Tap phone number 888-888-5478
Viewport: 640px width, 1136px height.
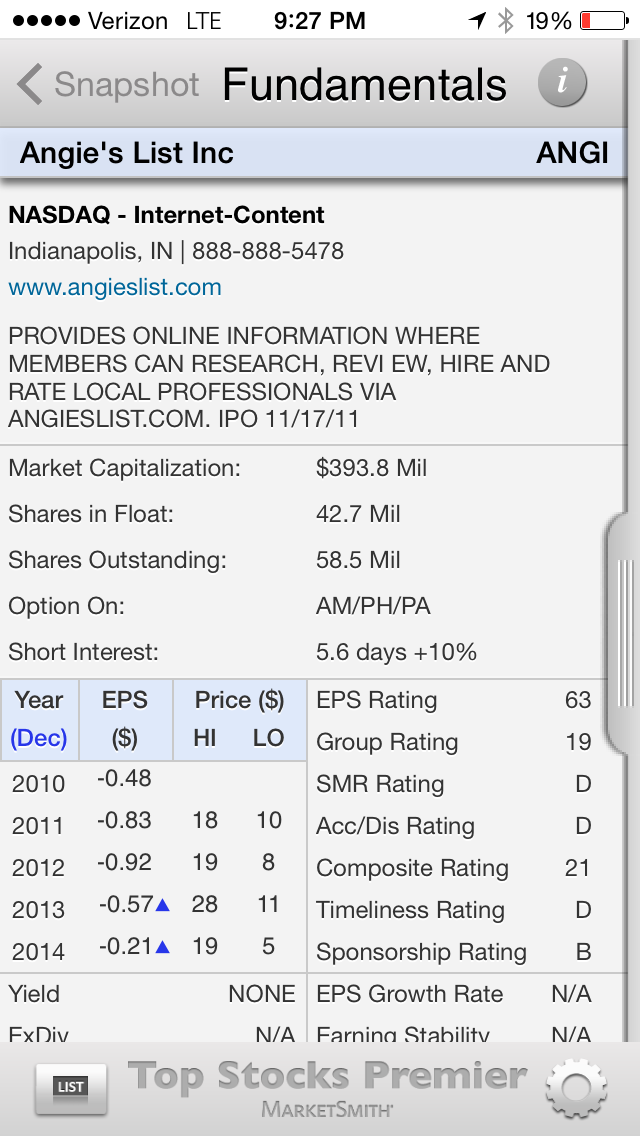click(x=268, y=251)
